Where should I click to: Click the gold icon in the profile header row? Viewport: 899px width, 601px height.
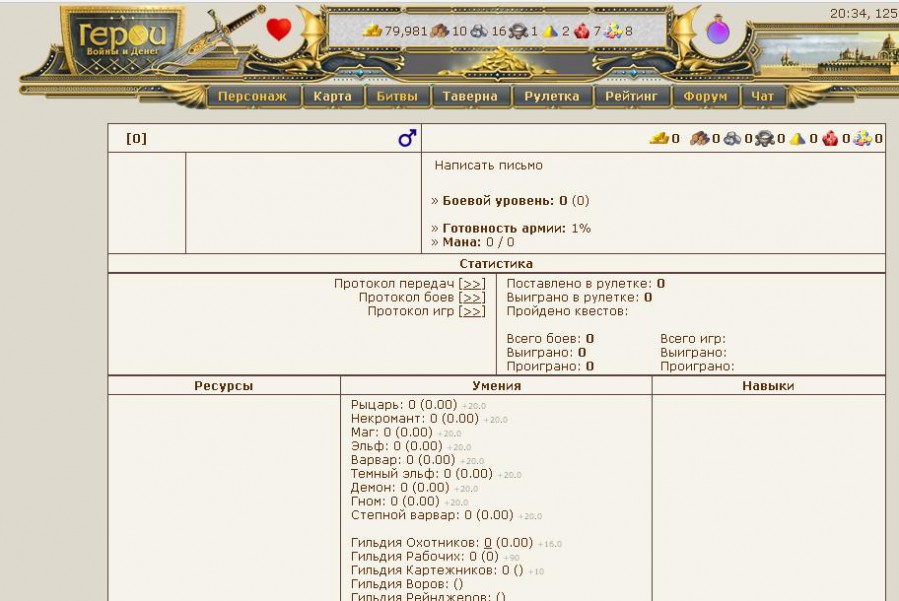coord(659,139)
